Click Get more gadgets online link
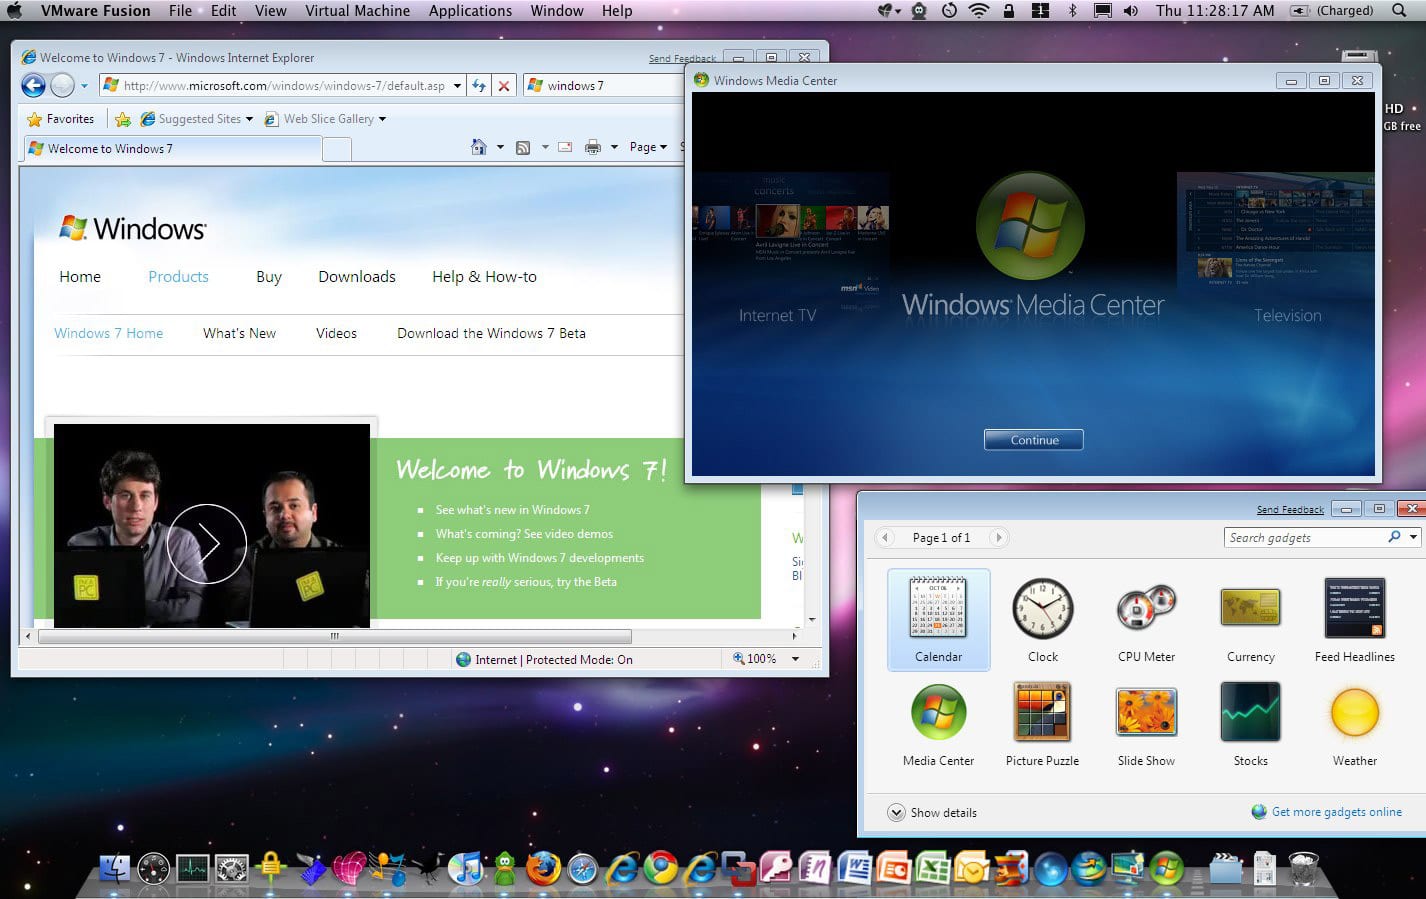 pos(1336,812)
